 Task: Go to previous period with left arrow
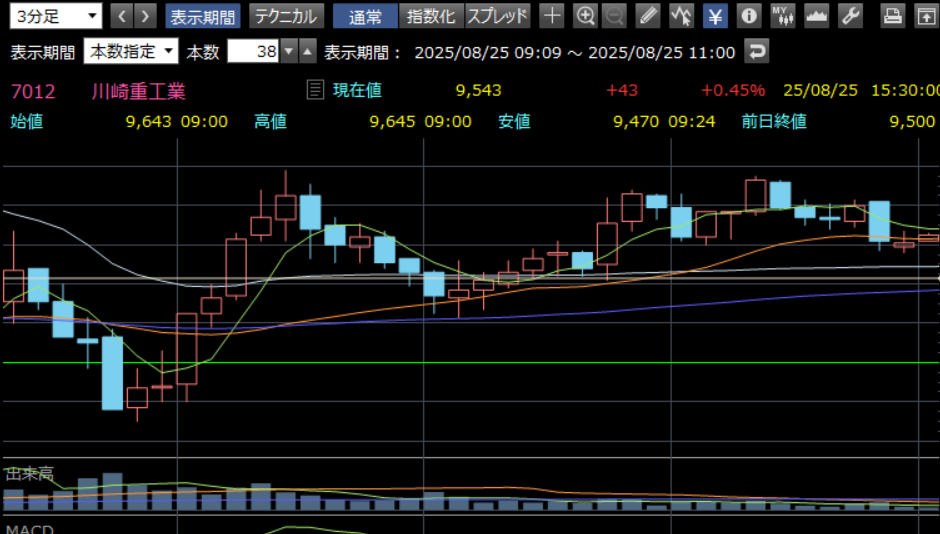click(x=122, y=16)
